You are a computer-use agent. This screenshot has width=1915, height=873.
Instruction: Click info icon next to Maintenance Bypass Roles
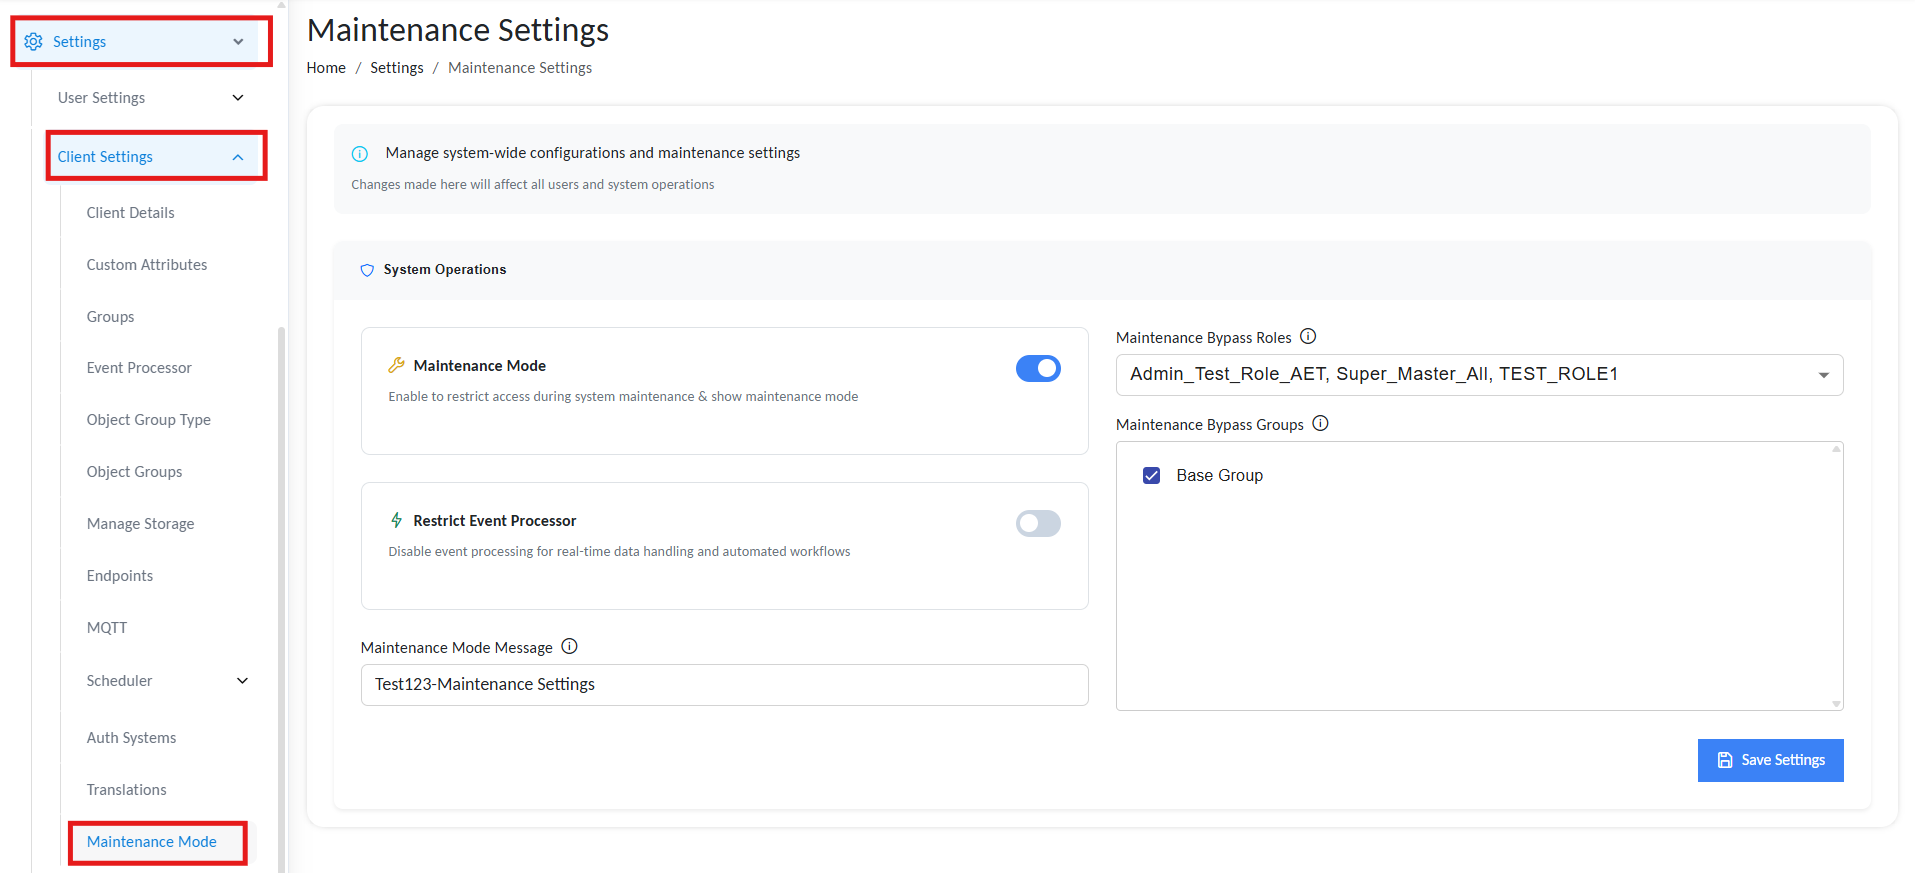(x=1308, y=337)
